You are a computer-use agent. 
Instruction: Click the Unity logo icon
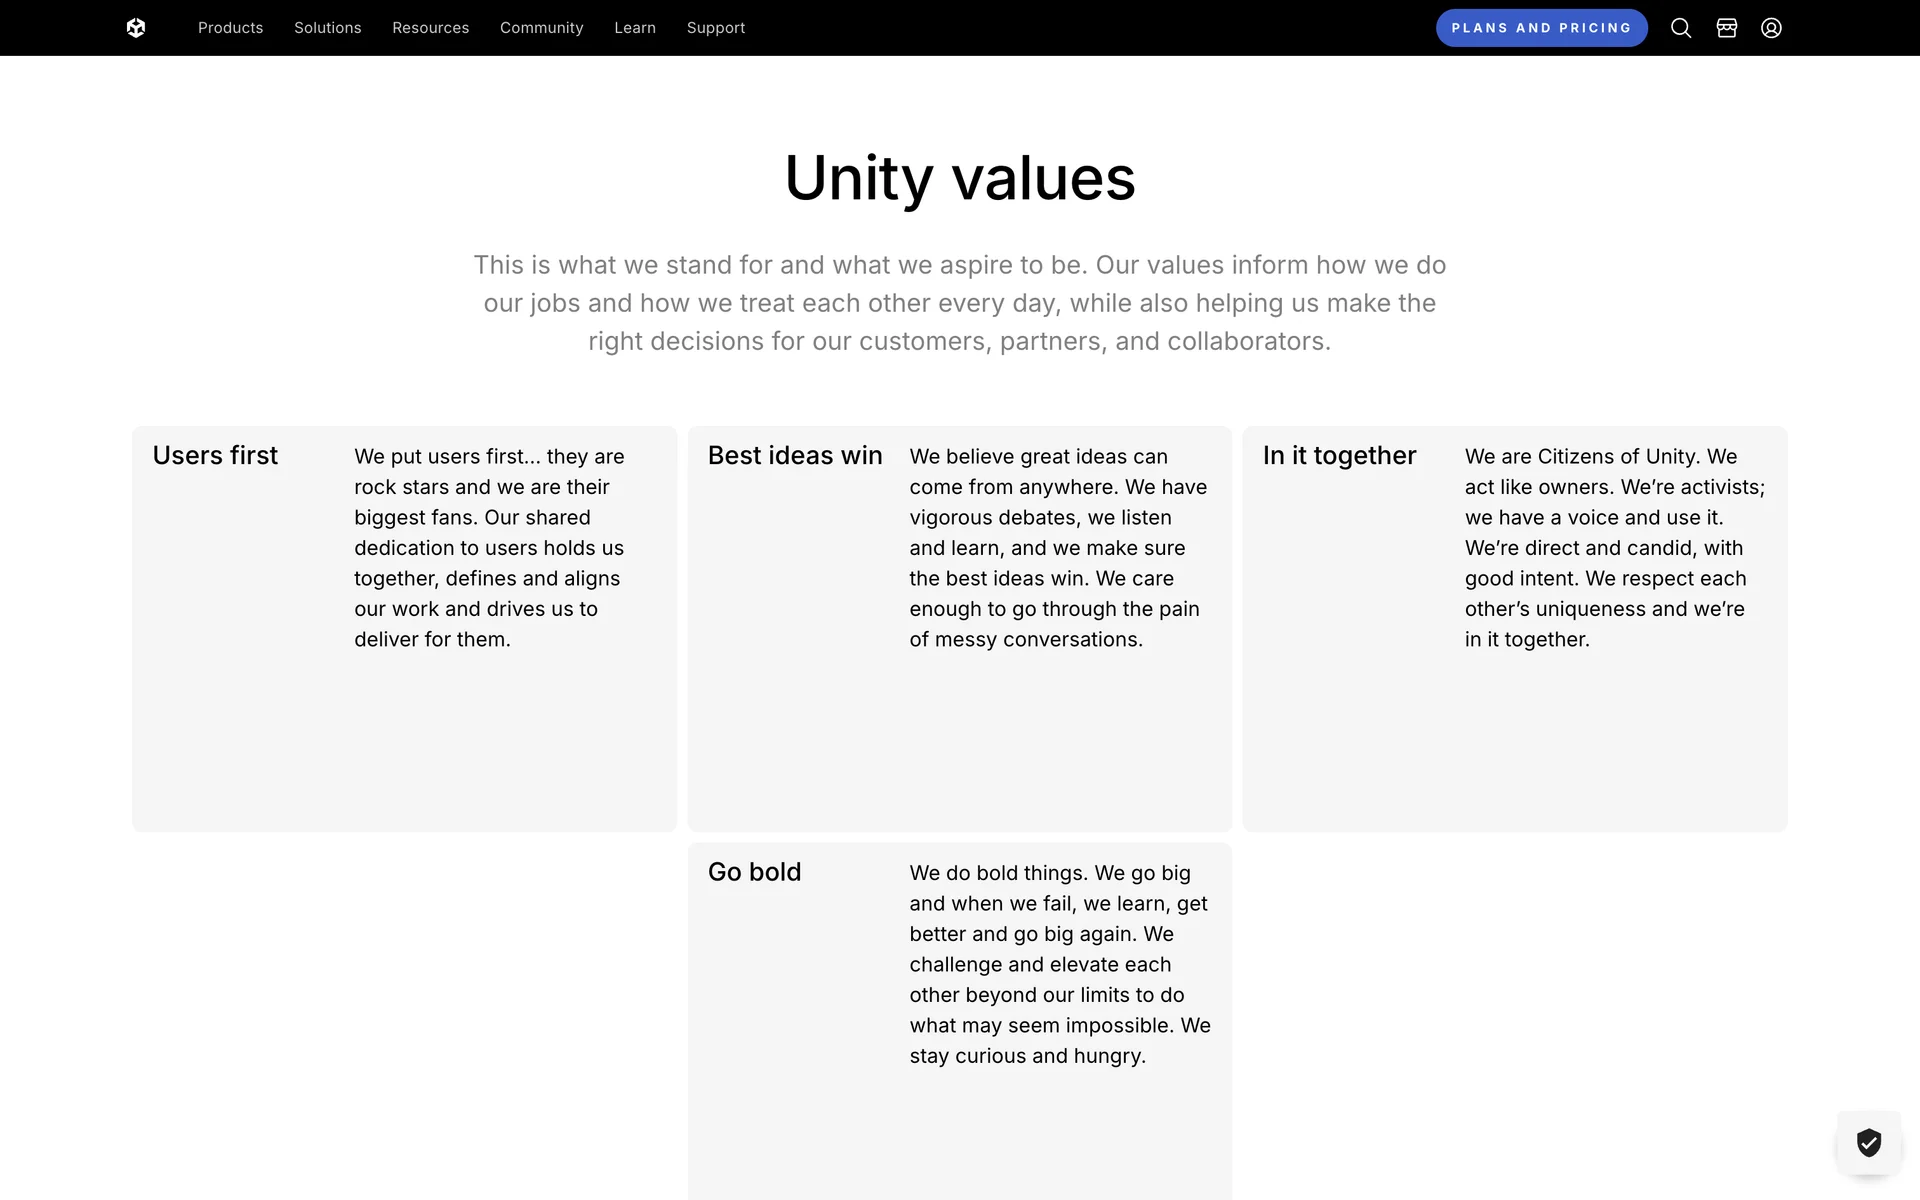click(136, 28)
